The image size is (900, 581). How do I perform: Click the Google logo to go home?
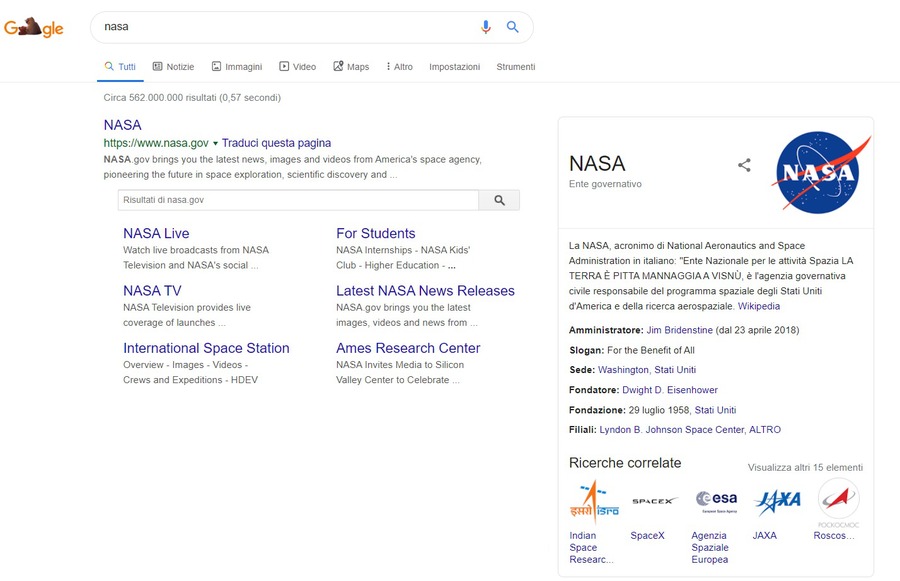point(33,27)
